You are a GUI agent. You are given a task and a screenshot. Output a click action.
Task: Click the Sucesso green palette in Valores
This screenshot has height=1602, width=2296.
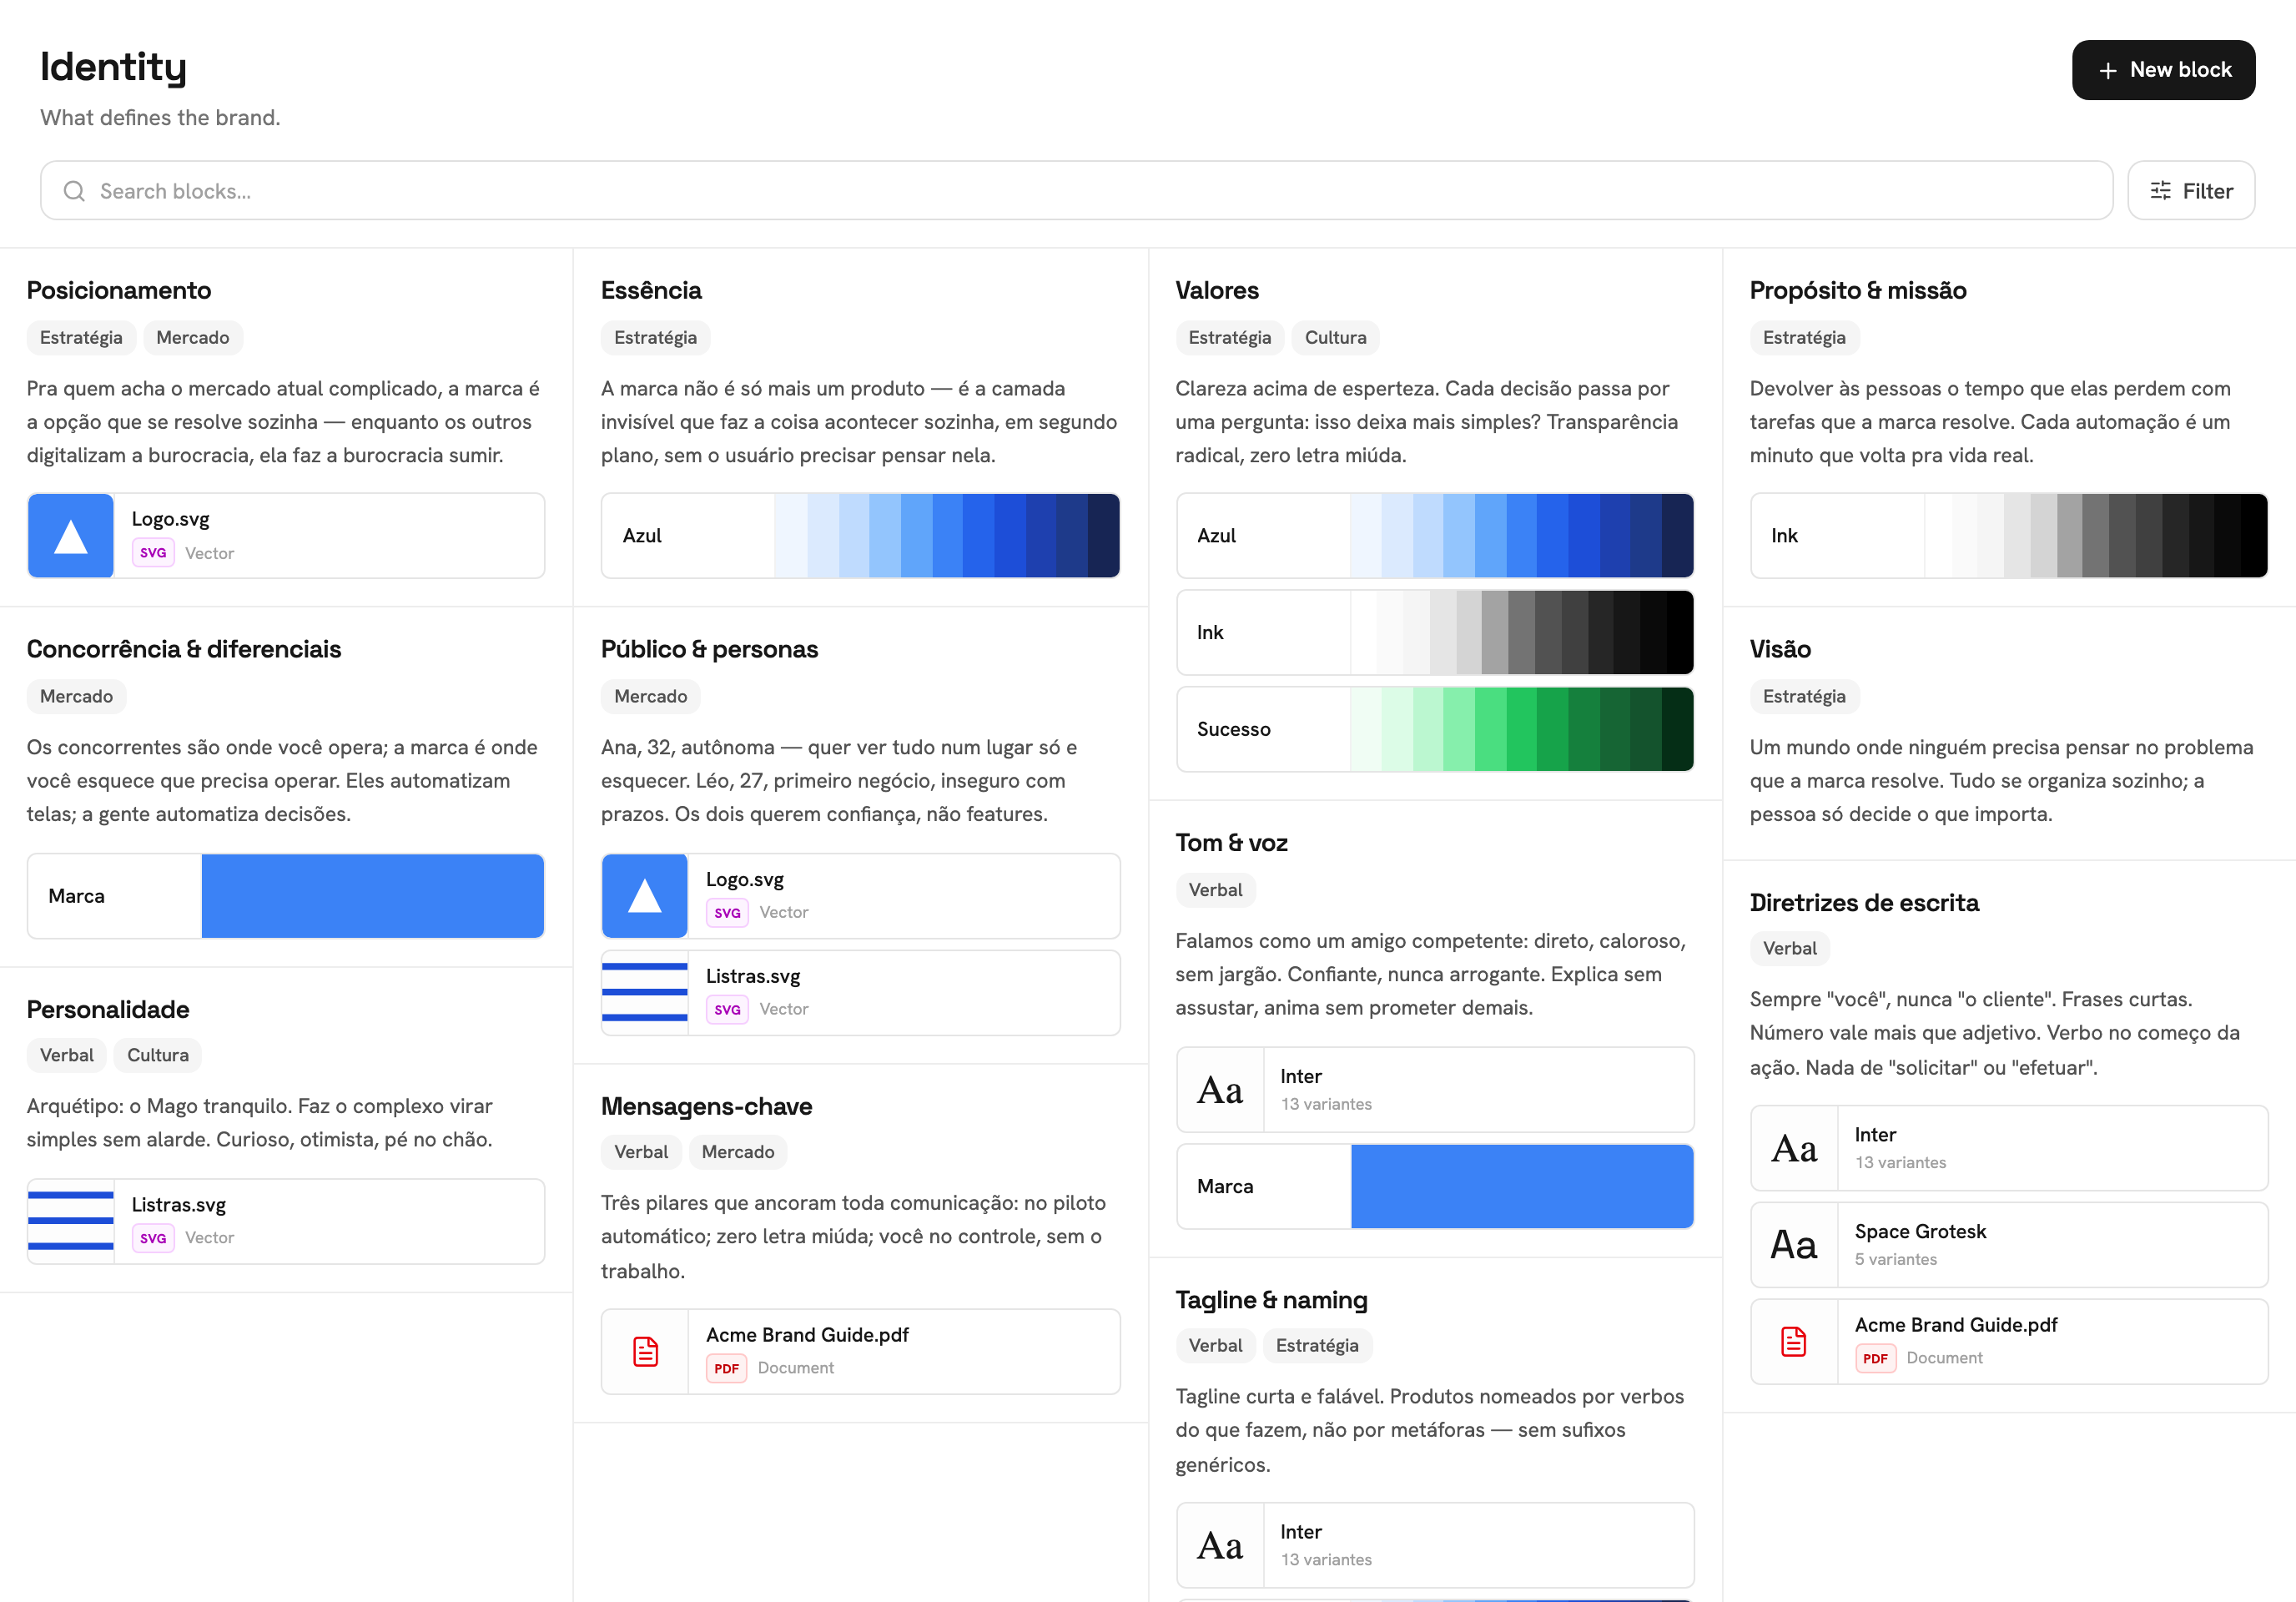click(x=1435, y=729)
